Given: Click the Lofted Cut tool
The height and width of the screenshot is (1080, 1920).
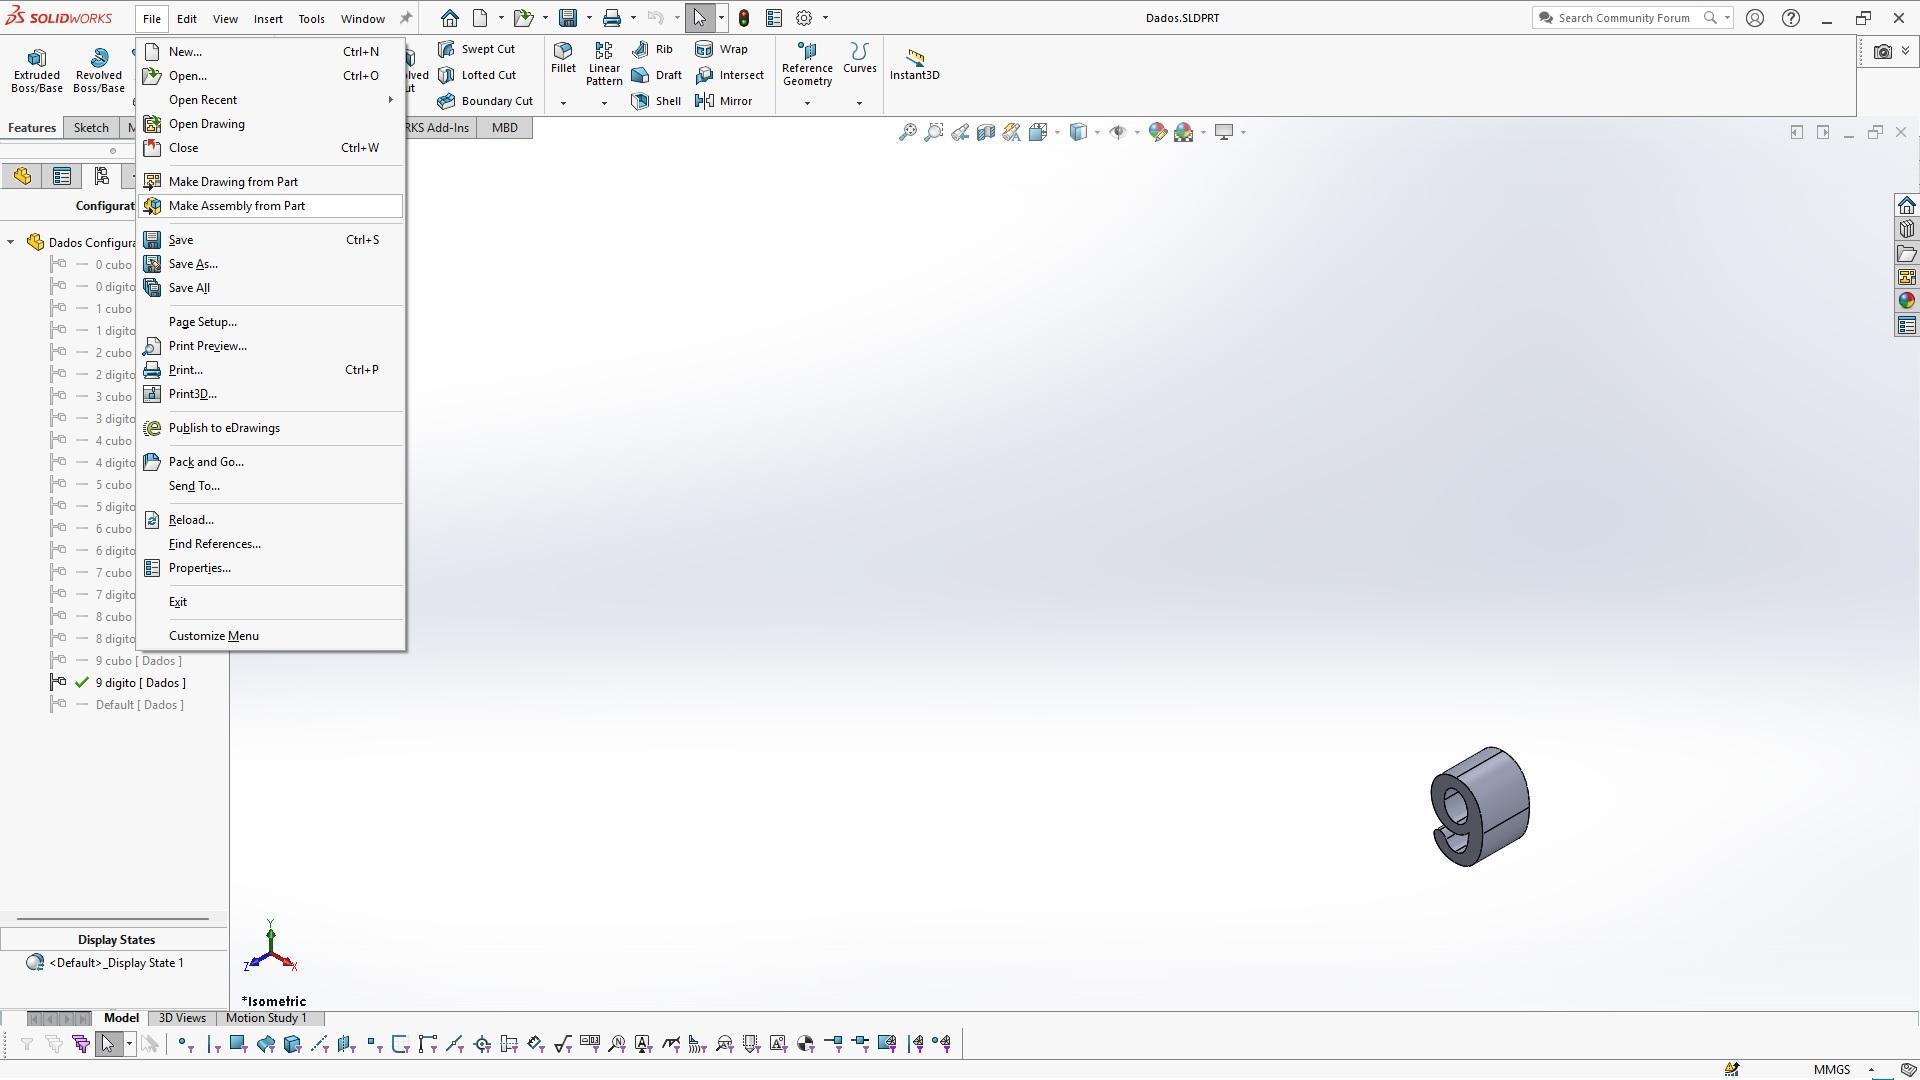Looking at the screenshot, I should 477,75.
